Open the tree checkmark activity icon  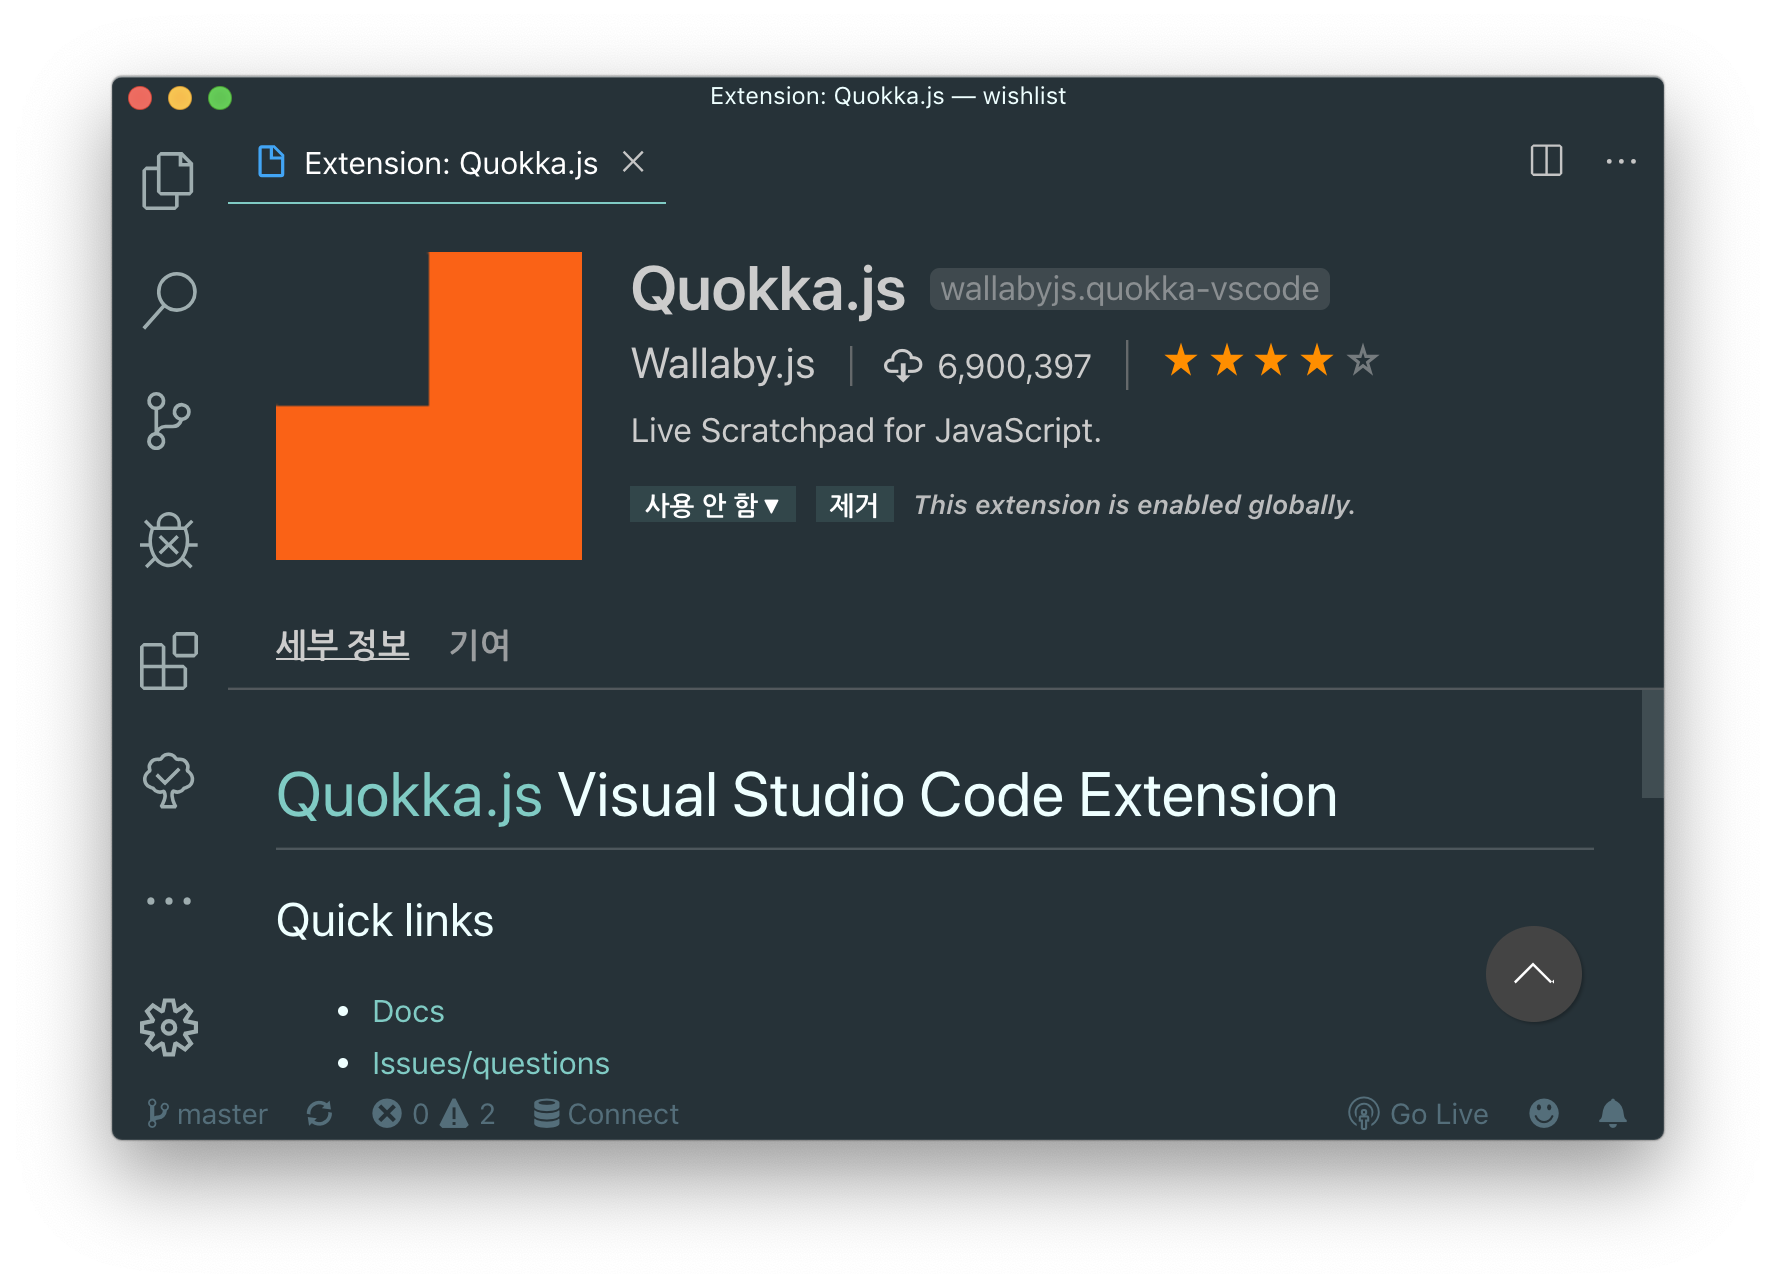[x=168, y=780]
